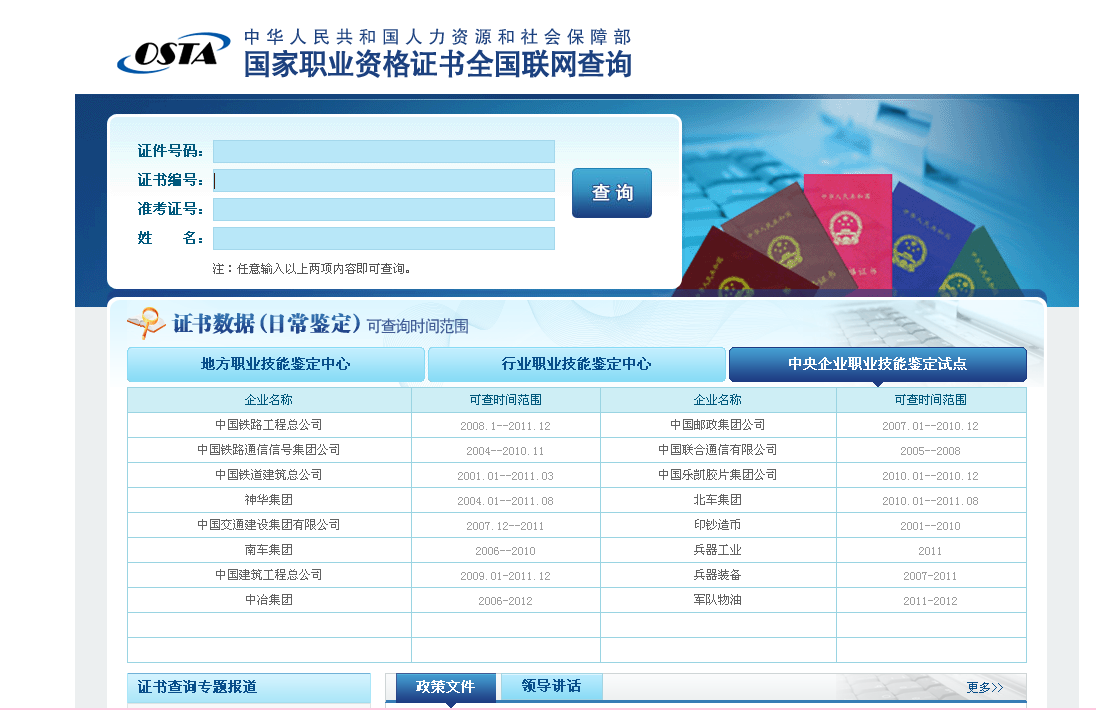The image size is (1096, 710).
Task: Select the 准考证号 input field
Action: [x=383, y=209]
